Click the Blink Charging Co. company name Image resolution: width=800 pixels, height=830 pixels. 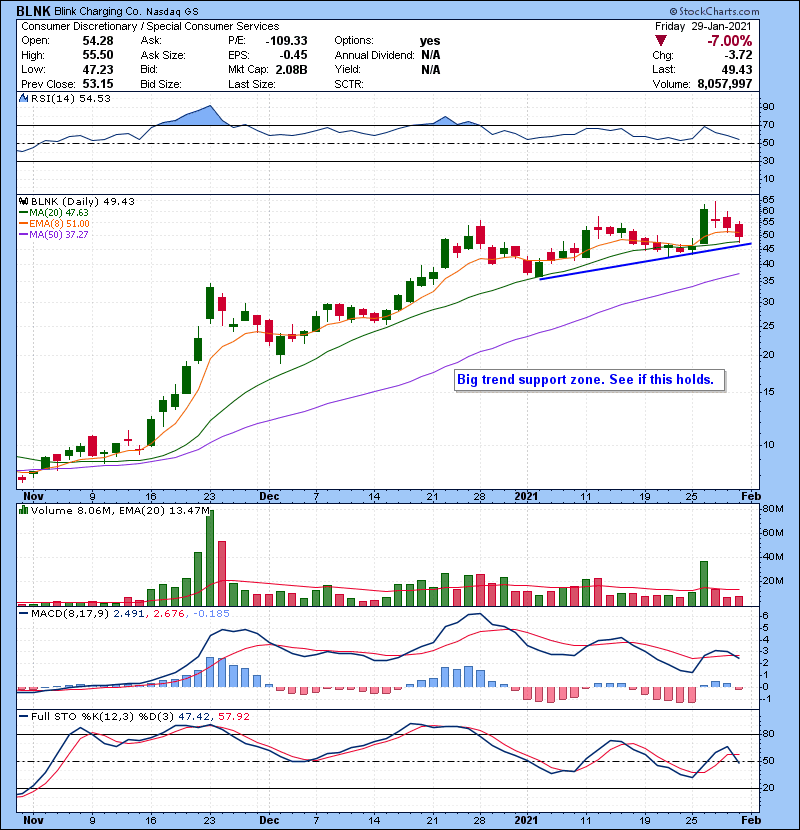point(98,11)
